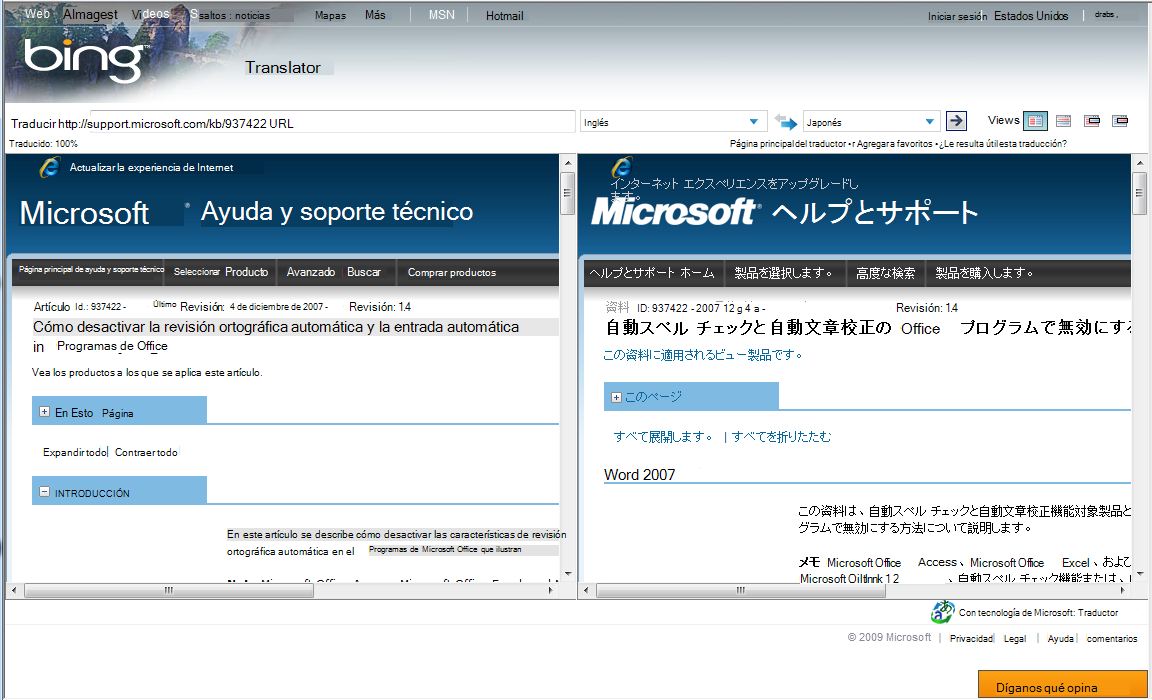
Task: Open the MSN menu item
Action: [x=440, y=14]
